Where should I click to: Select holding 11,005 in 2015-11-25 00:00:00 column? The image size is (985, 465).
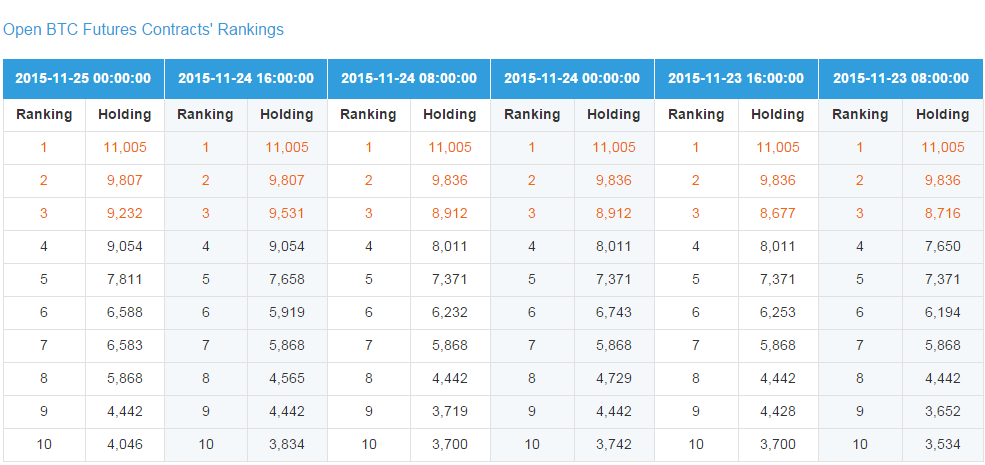pos(124,148)
